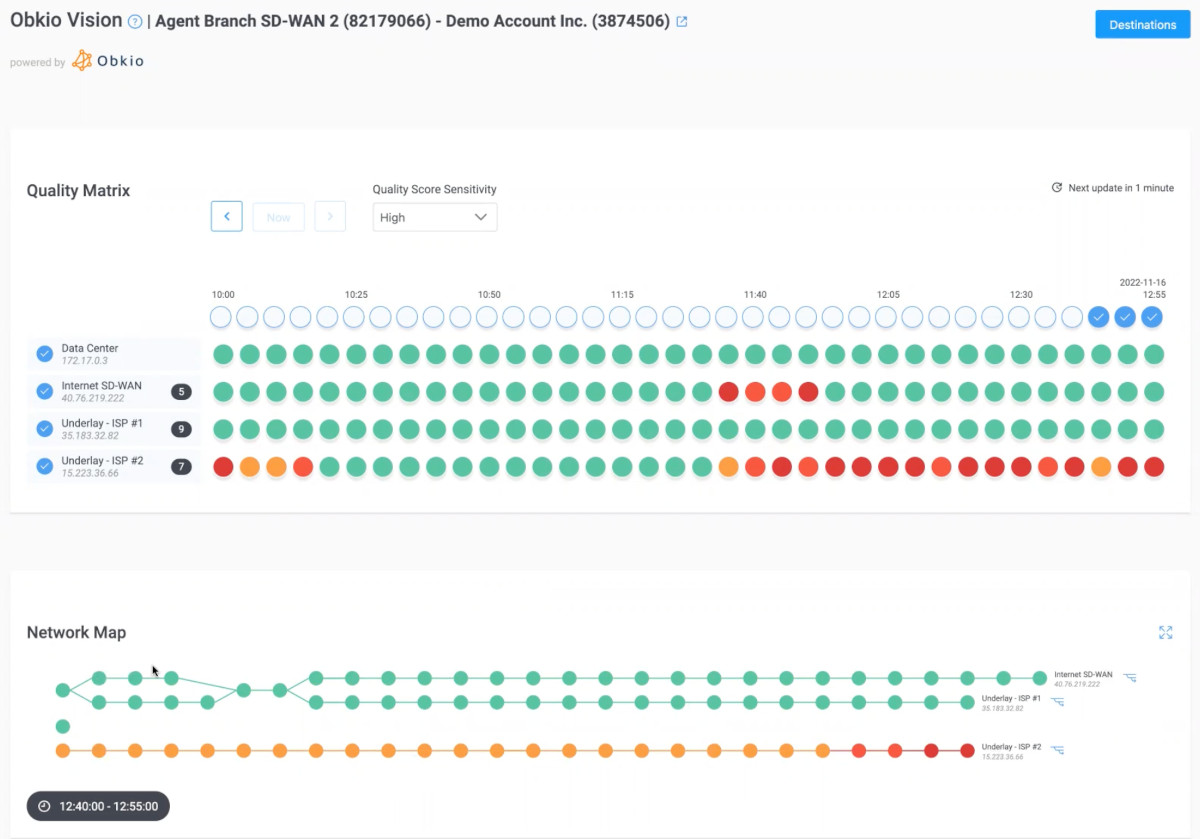This screenshot has height=839, width=1200.
Task: Open help via the Obkio Vision question mark icon
Action: pos(135,20)
